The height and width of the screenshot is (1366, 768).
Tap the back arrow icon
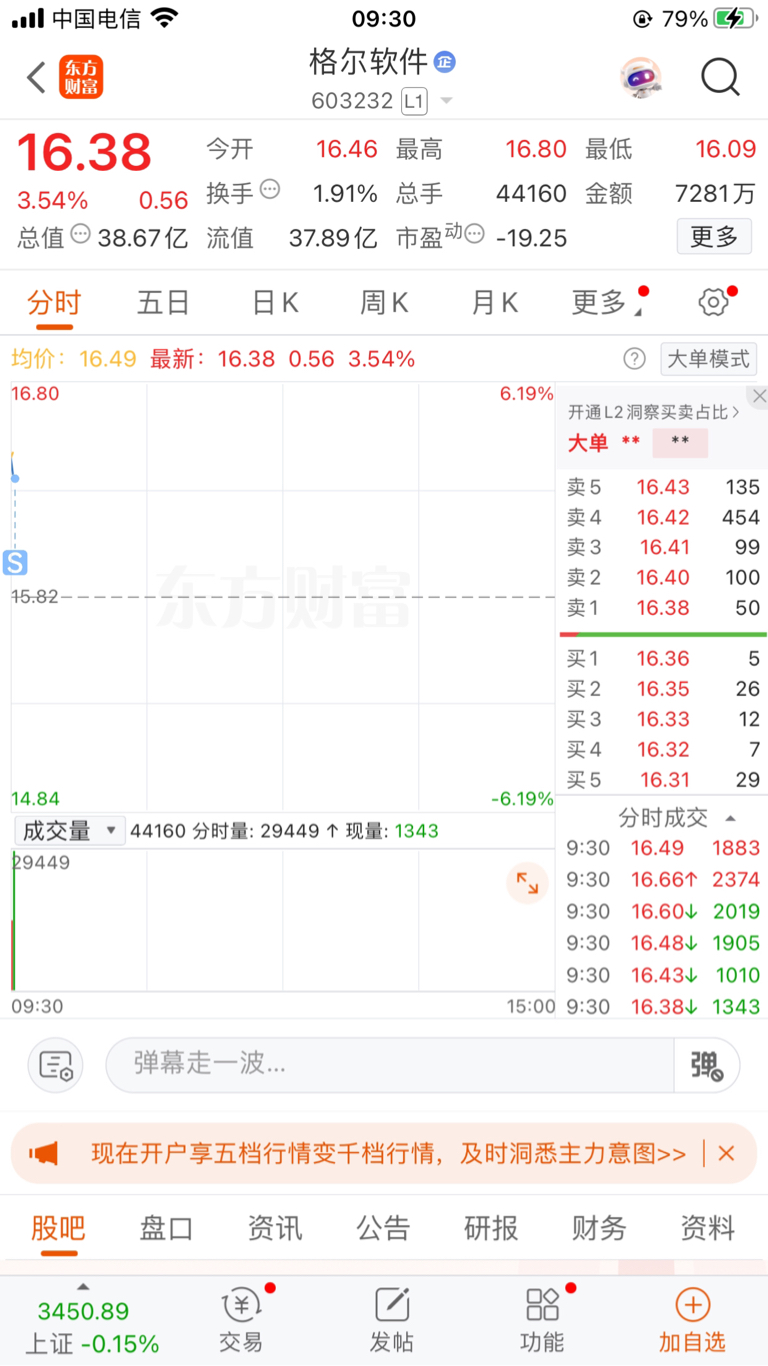37,77
